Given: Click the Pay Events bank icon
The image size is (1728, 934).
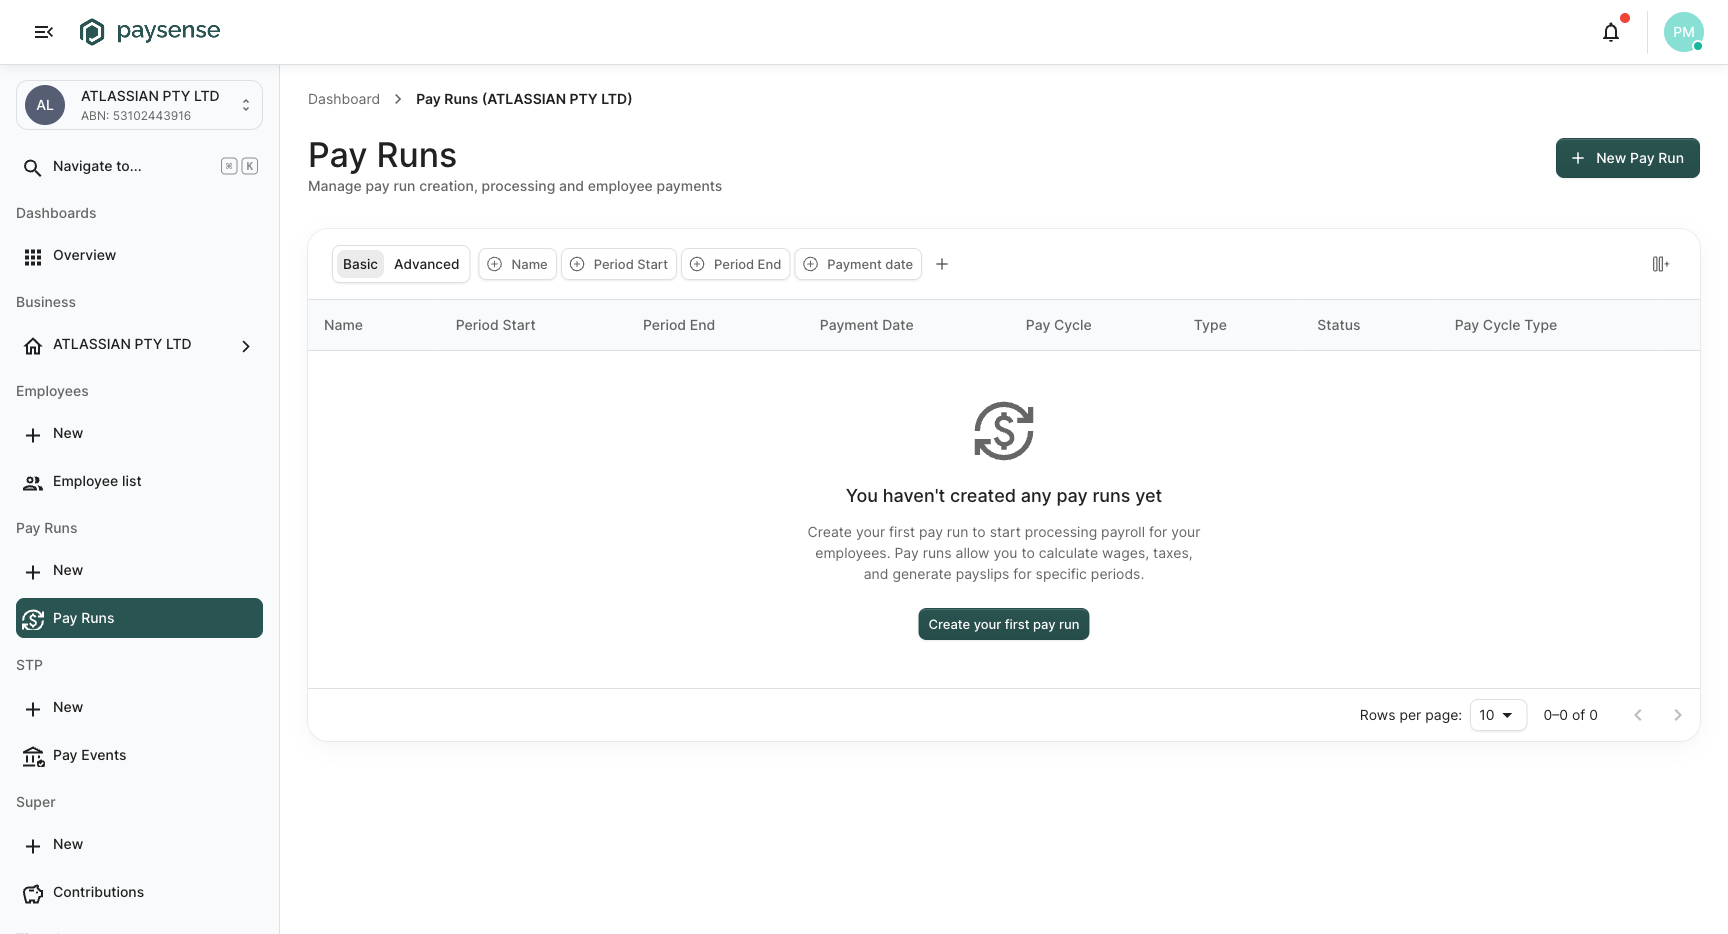Looking at the screenshot, I should coord(33,756).
